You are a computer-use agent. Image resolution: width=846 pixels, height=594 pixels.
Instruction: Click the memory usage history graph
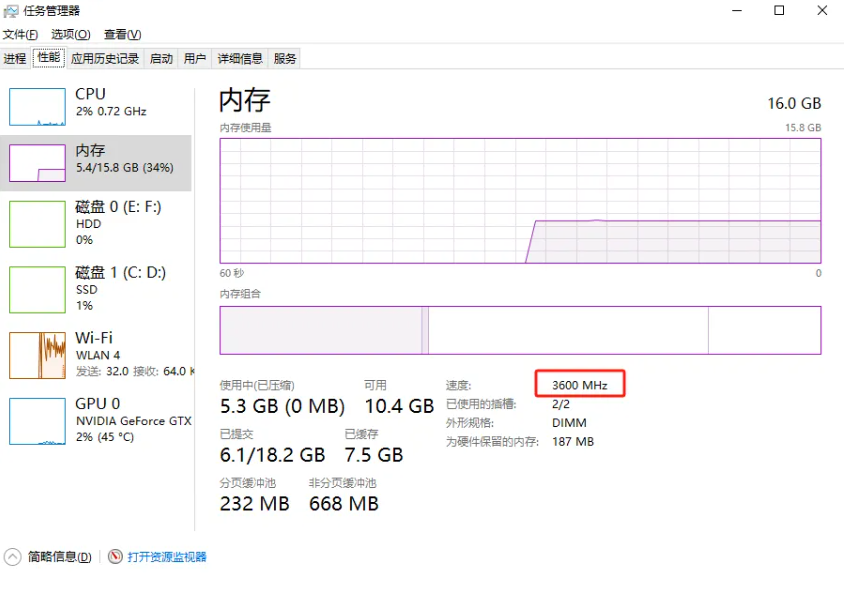coord(520,200)
